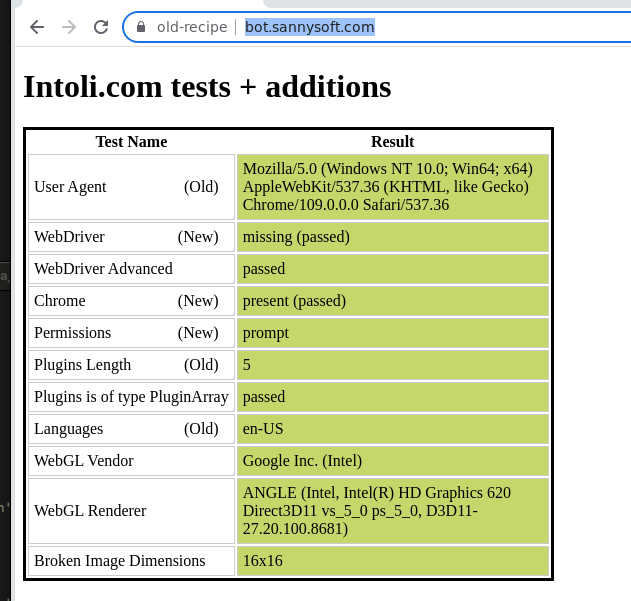Click the passed result for PluginArray row

[x=393, y=397]
